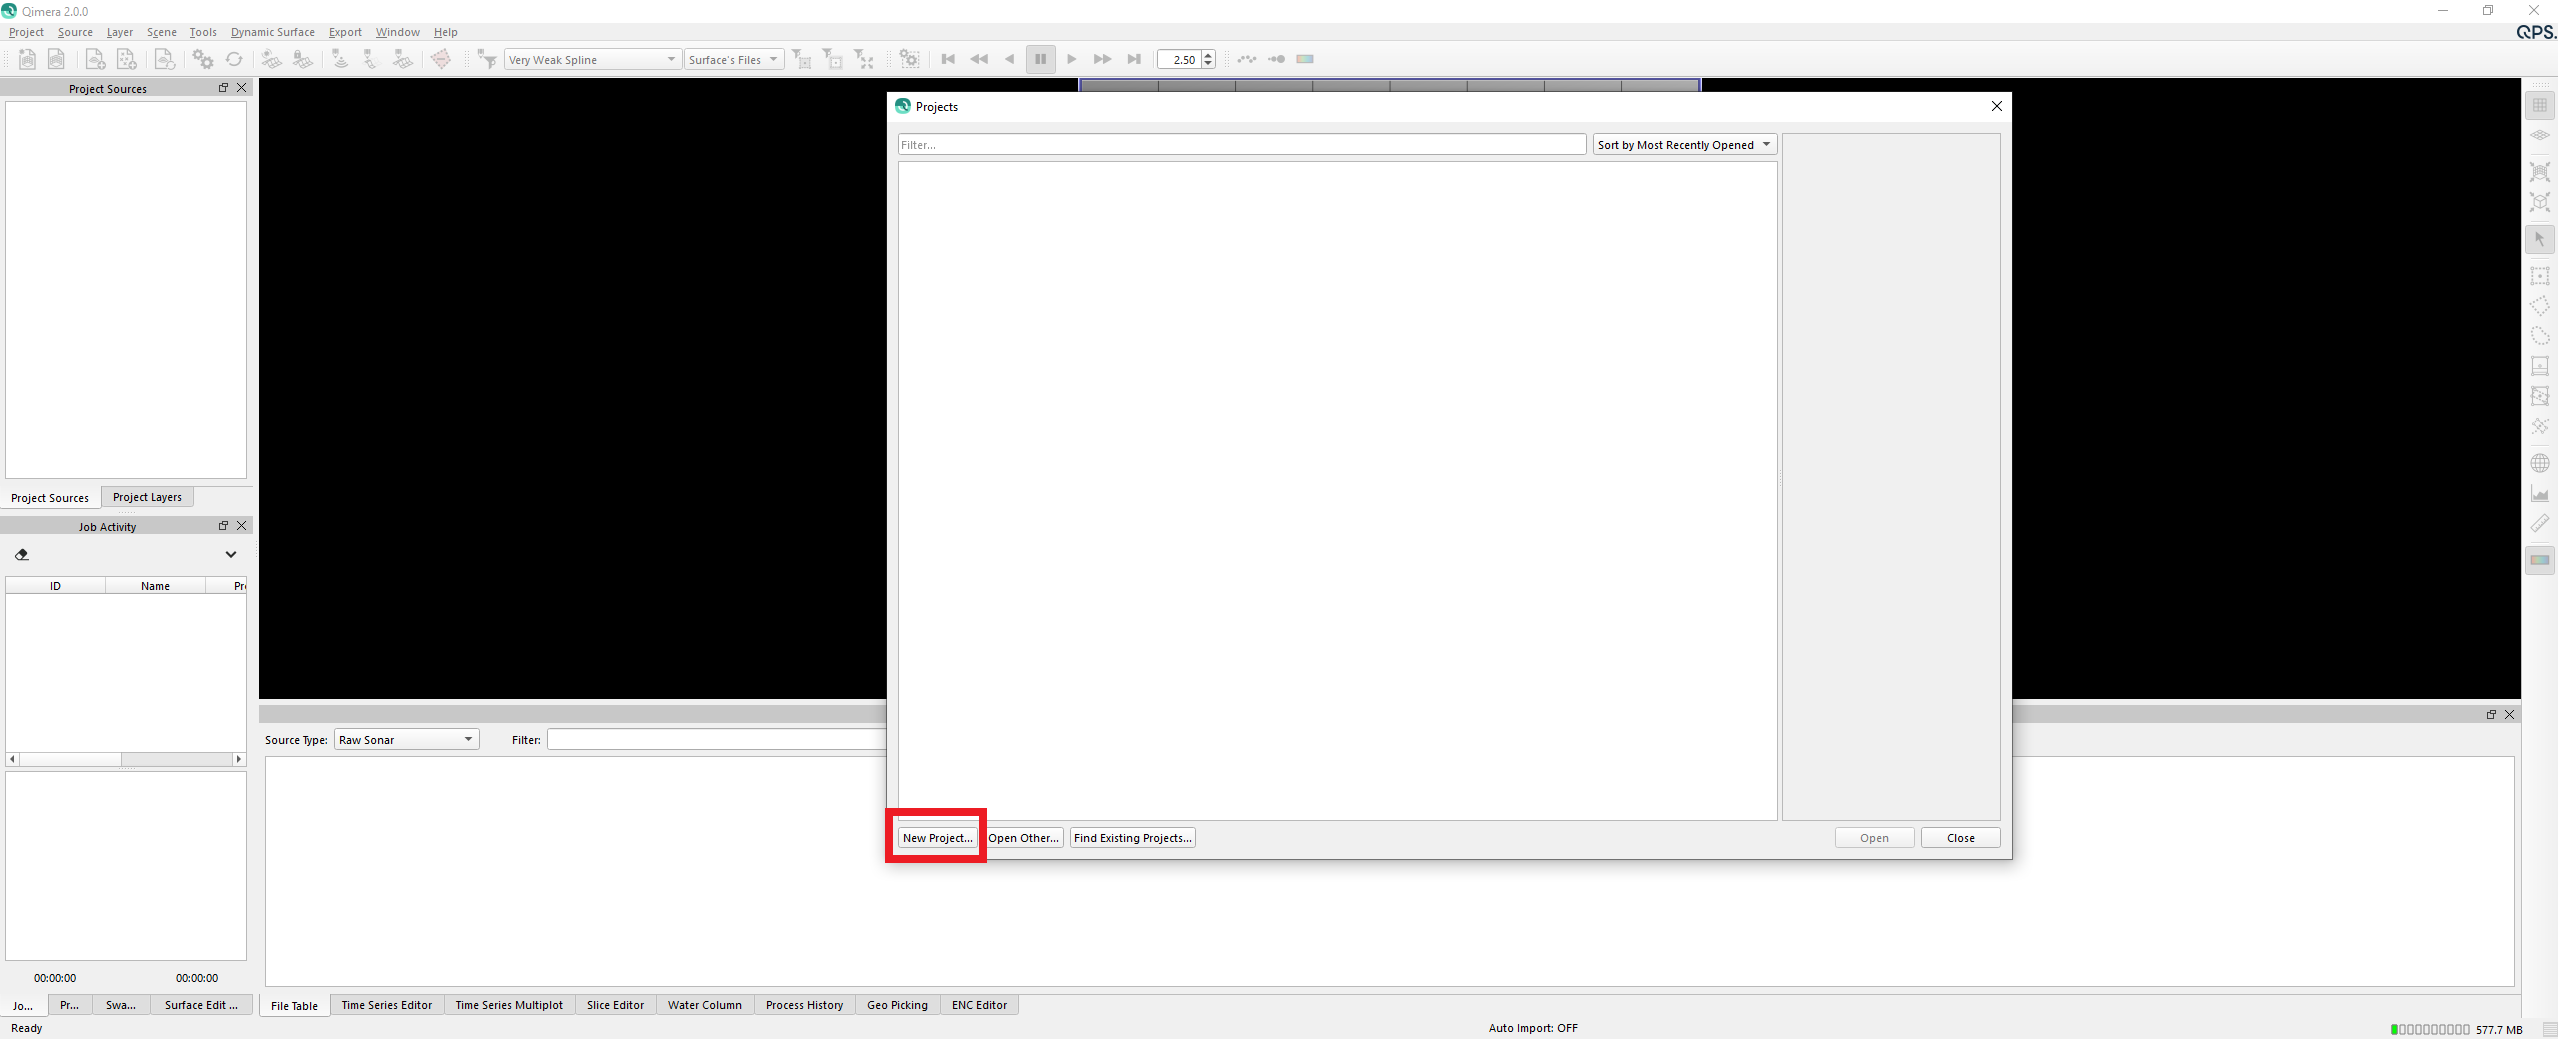The image size is (2558, 1039).
Task: Click the Open button in Projects dialog
Action: 1875,838
